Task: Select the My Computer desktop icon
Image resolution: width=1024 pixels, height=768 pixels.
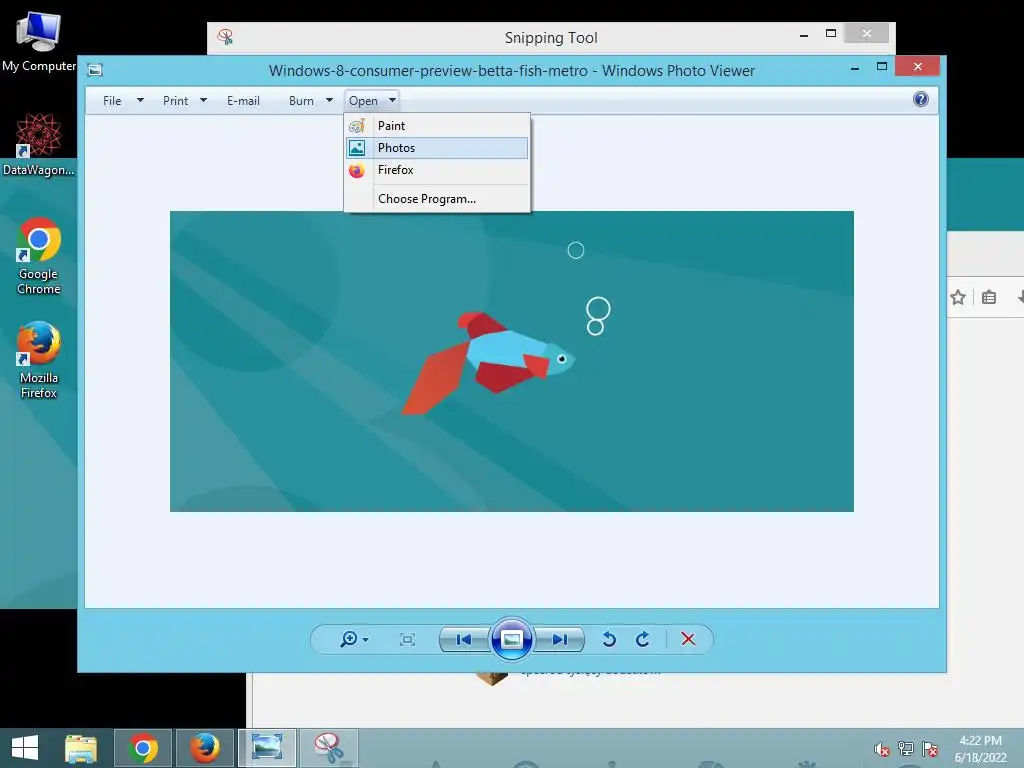Action: (39, 42)
